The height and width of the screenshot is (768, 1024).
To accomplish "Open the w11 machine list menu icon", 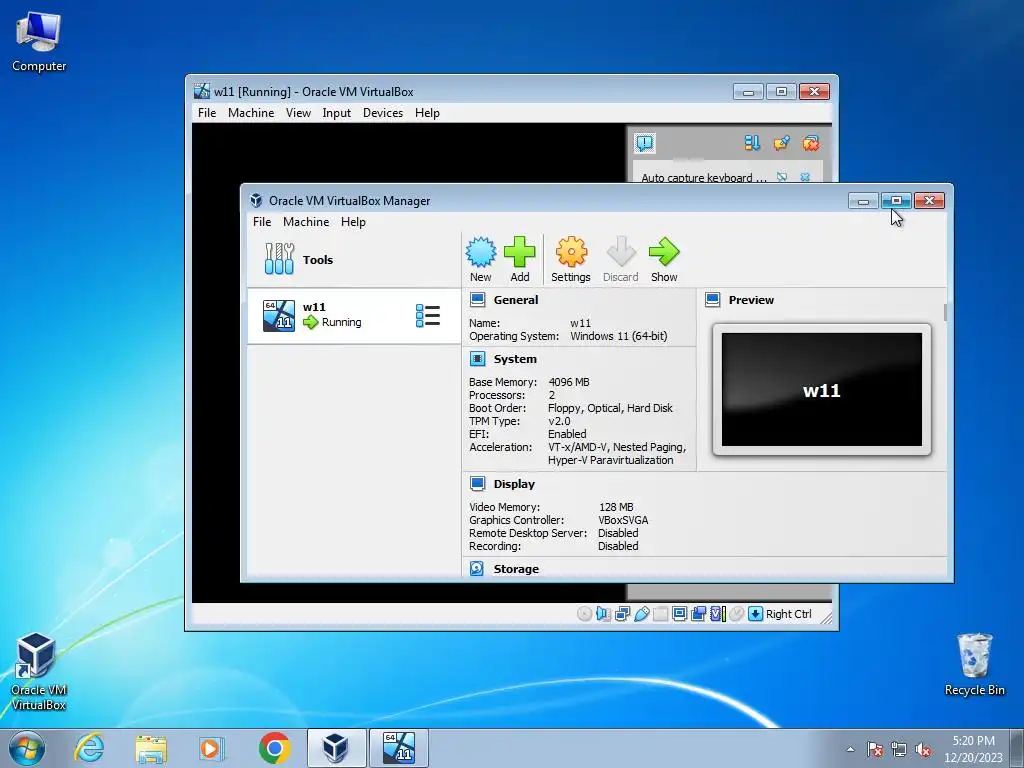I will (428, 315).
